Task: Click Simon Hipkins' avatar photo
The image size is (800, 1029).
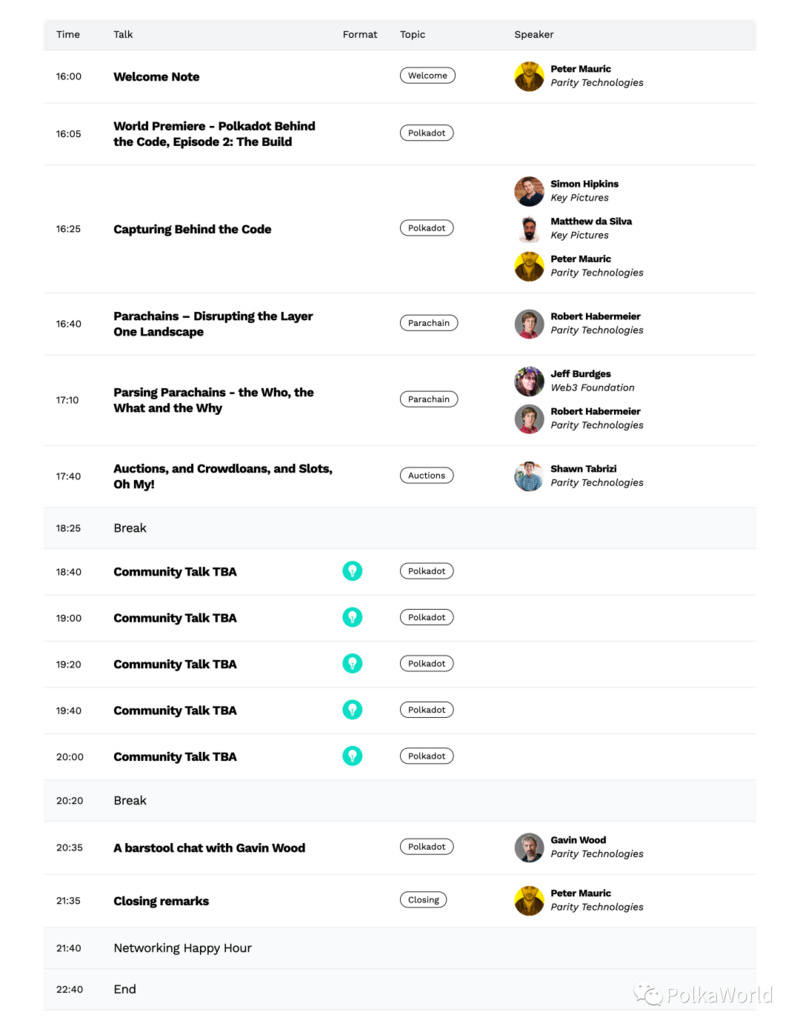Action: [x=529, y=191]
